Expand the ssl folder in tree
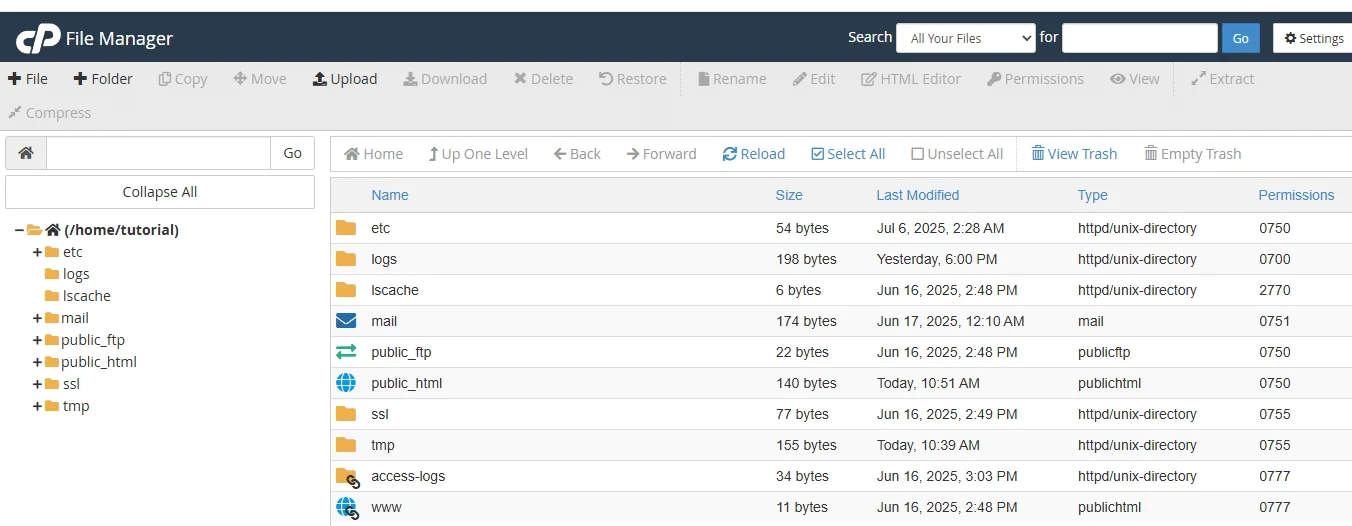 [x=37, y=384]
